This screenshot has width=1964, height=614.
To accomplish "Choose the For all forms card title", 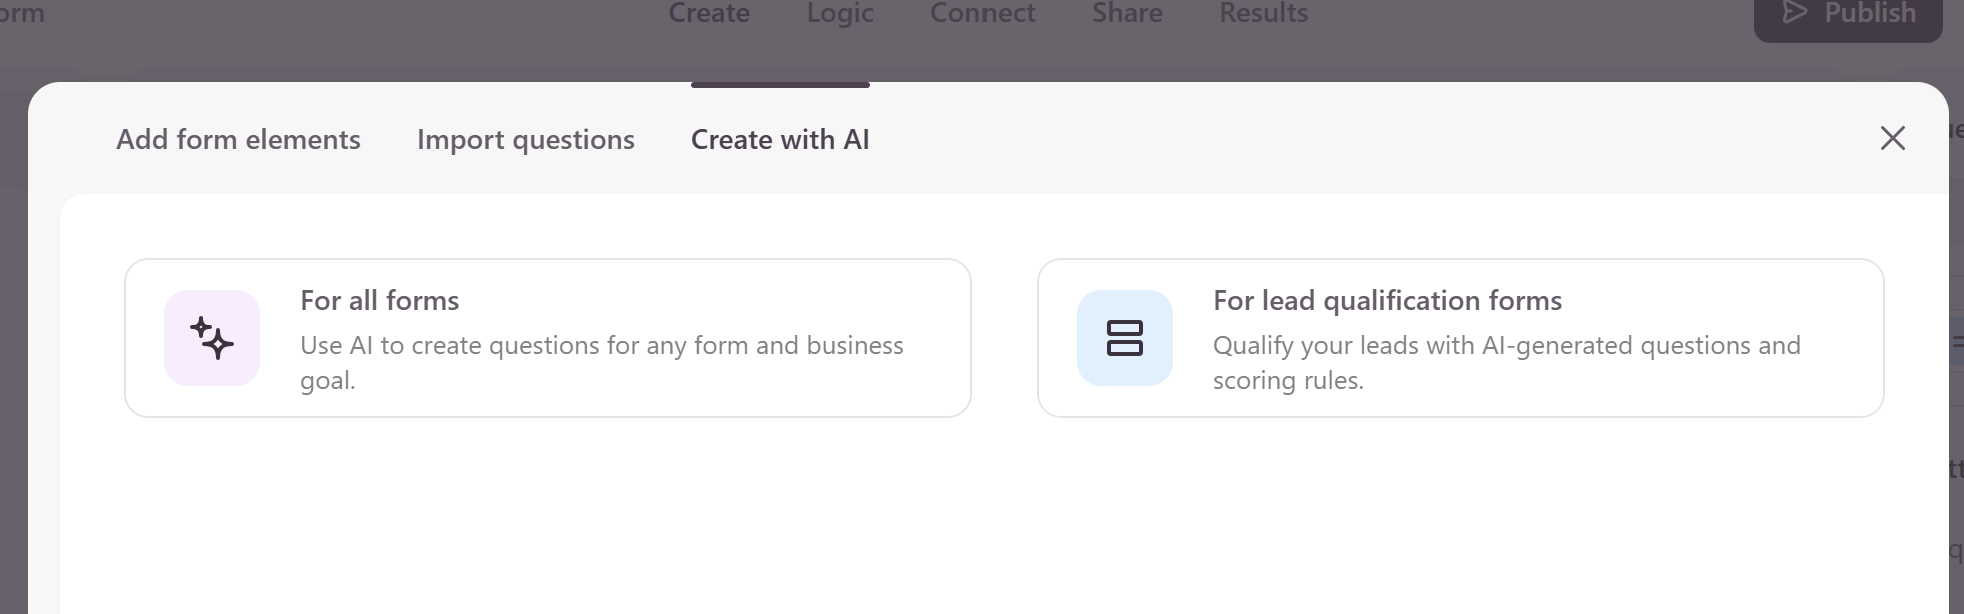I will click(x=380, y=300).
